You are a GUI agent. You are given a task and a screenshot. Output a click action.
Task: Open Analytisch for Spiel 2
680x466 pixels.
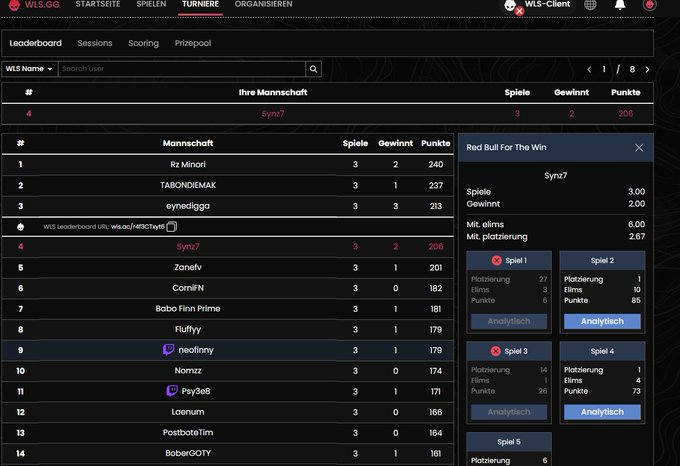(x=602, y=321)
